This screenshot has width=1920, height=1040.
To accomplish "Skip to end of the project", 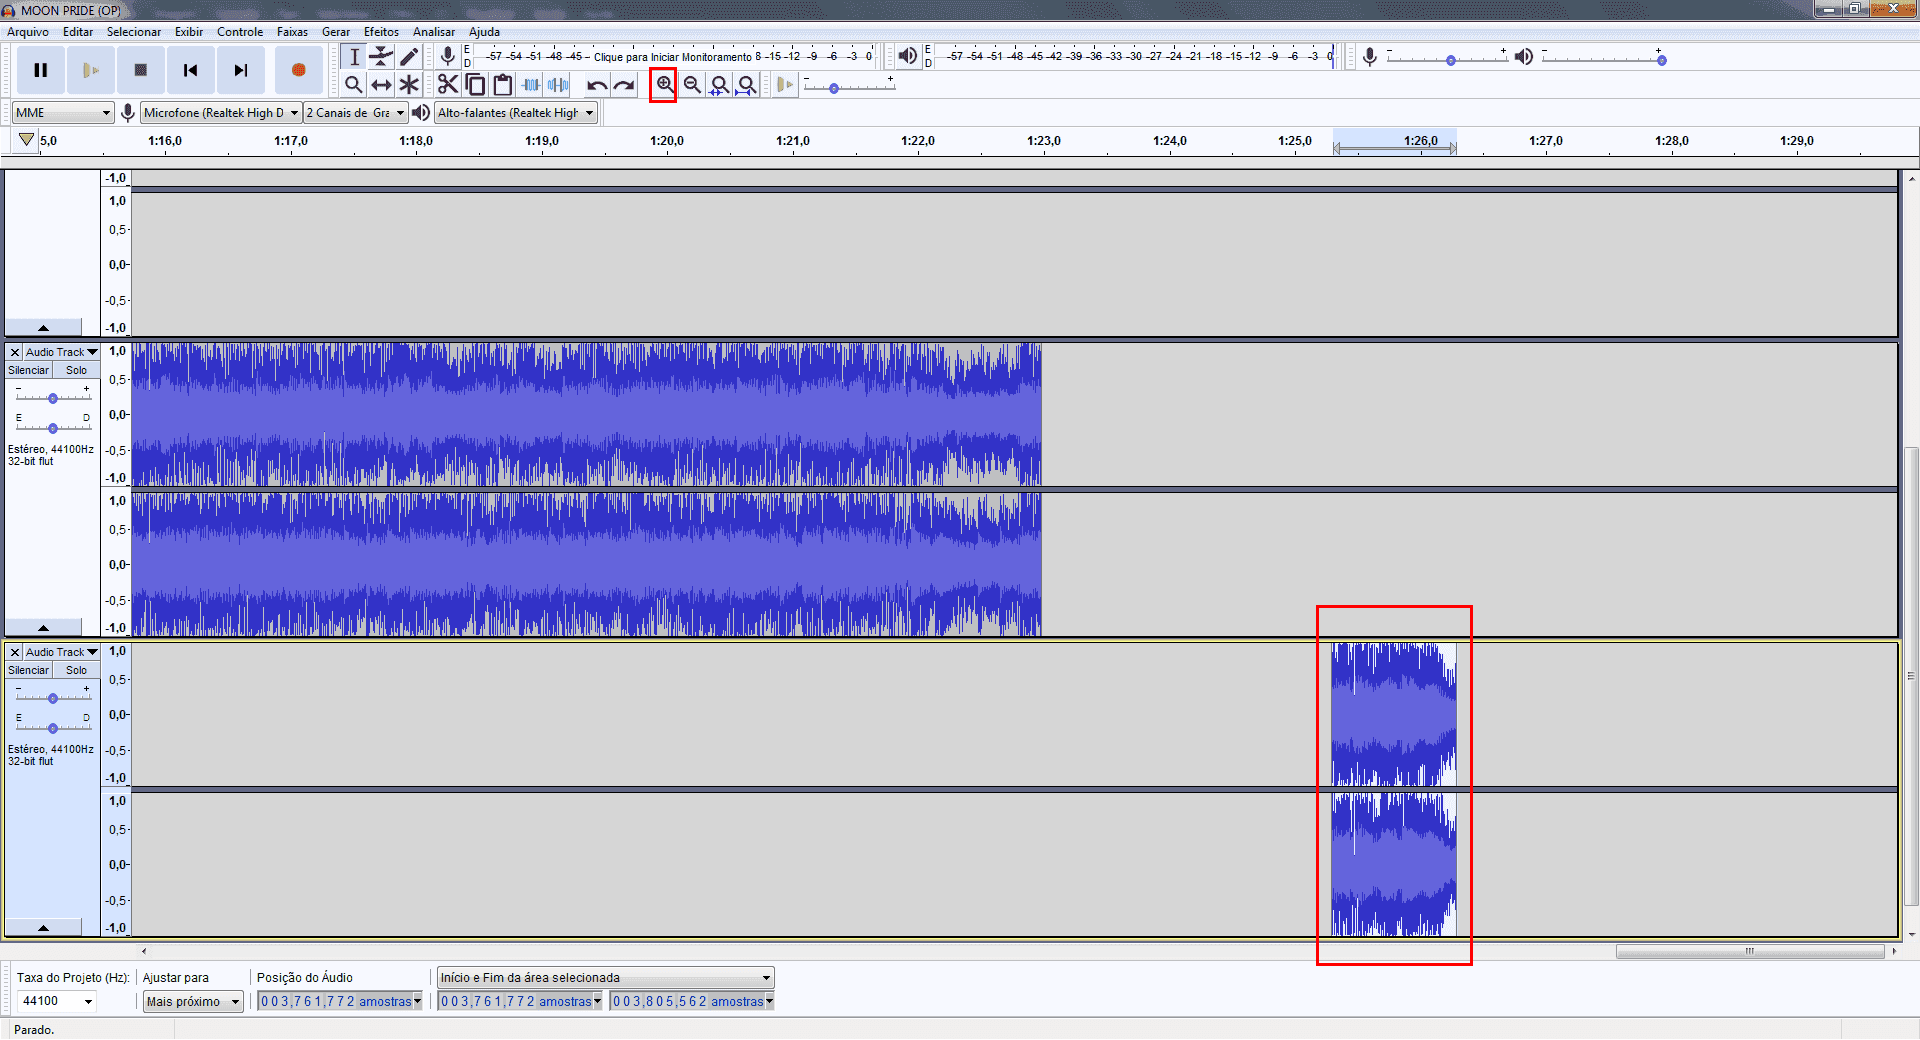I will tap(241, 70).
